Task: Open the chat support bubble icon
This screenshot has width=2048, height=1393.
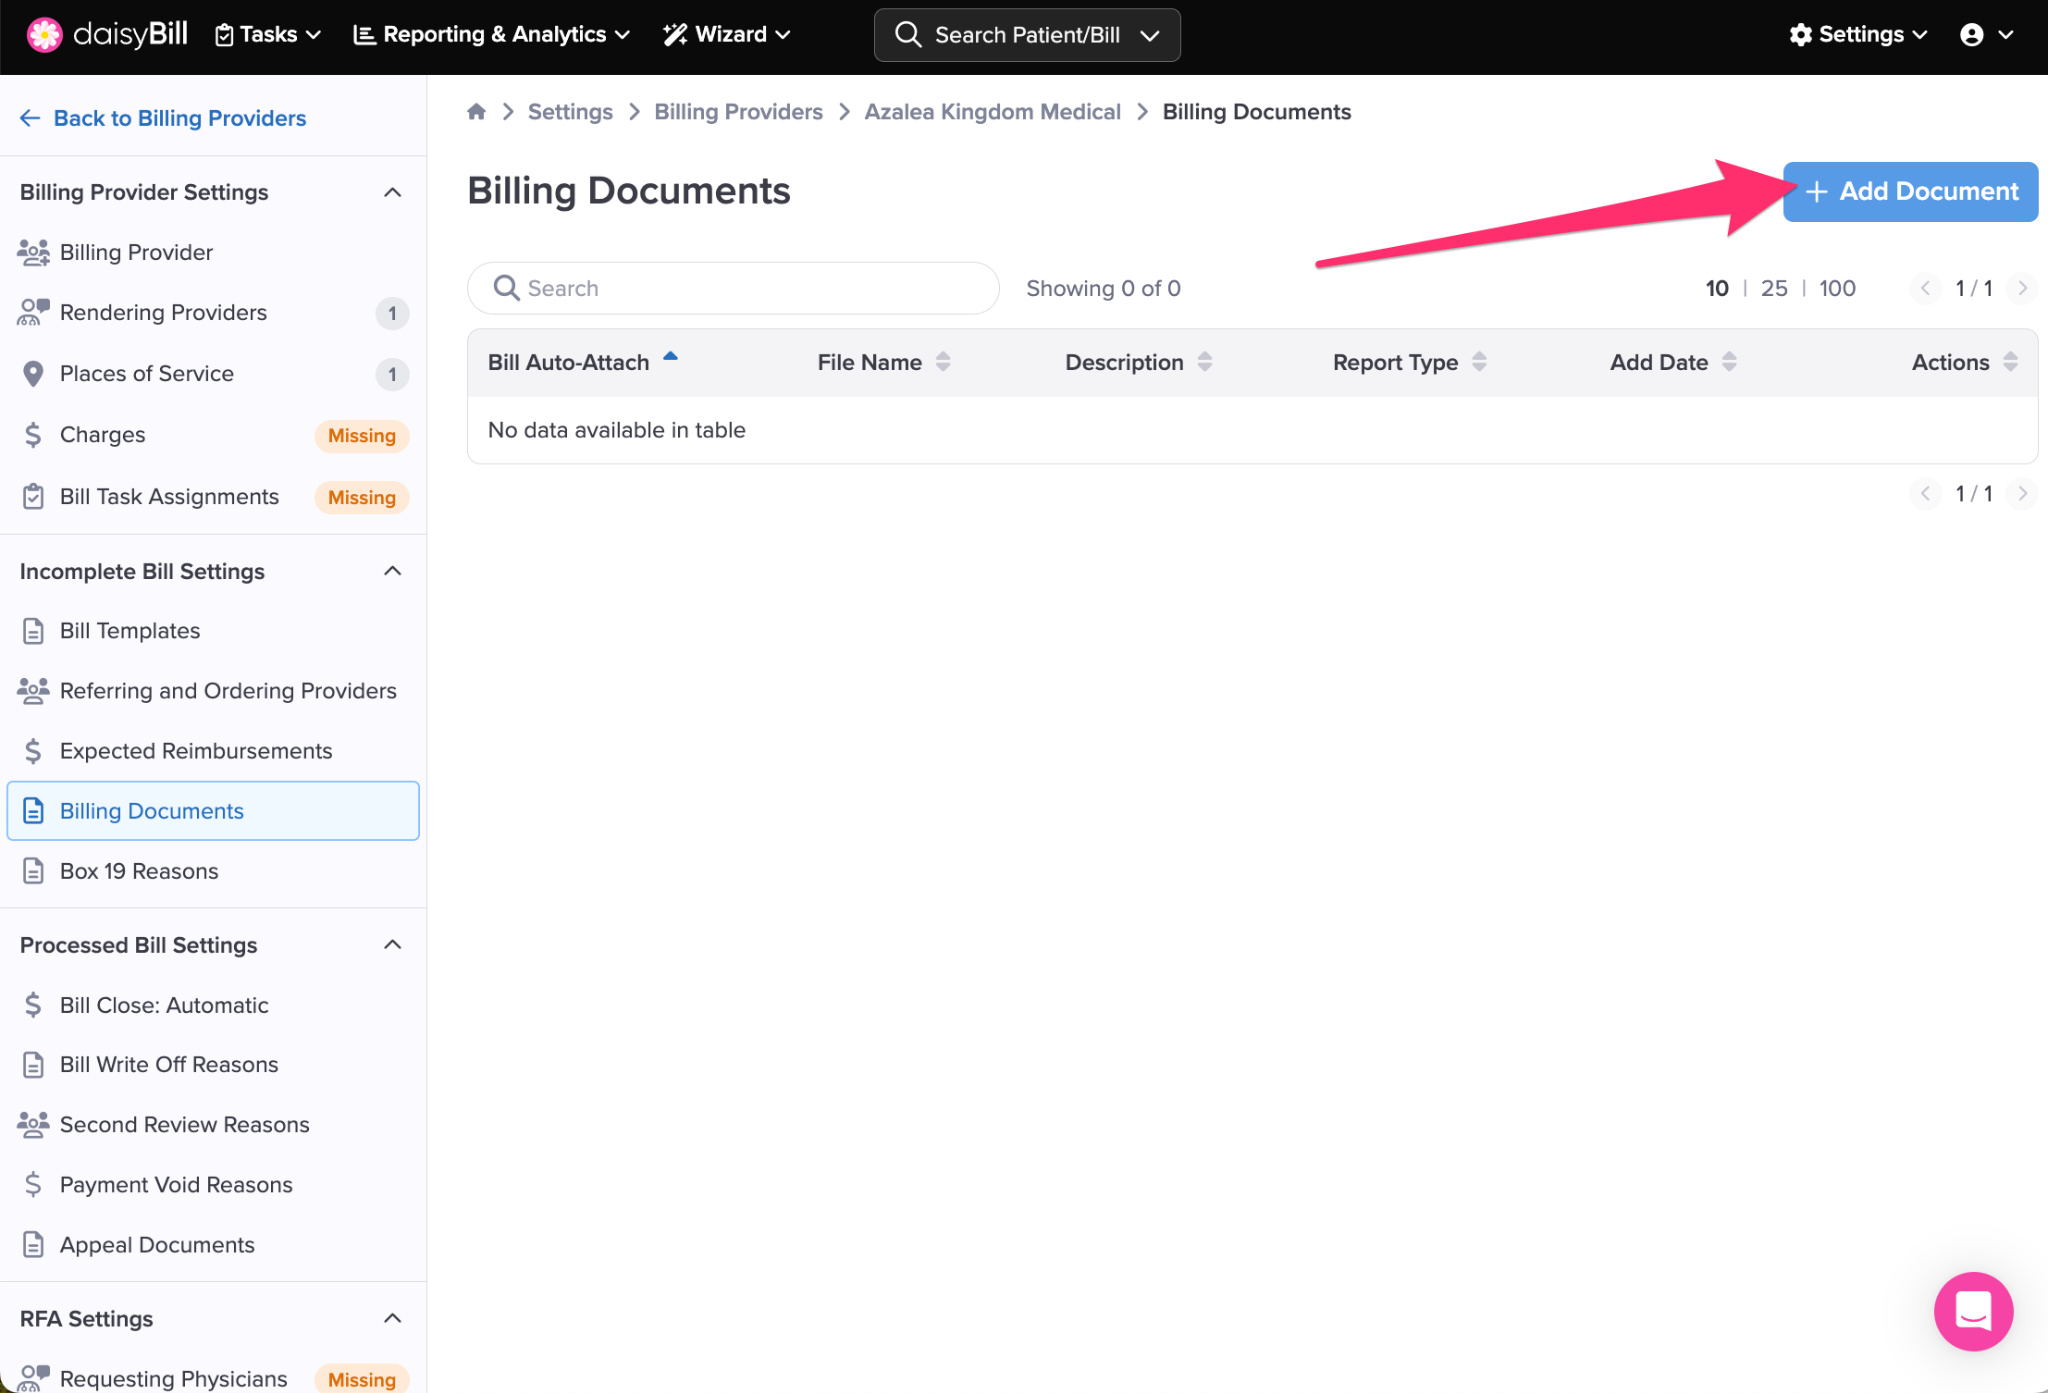Action: pyautogui.click(x=1972, y=1310)
